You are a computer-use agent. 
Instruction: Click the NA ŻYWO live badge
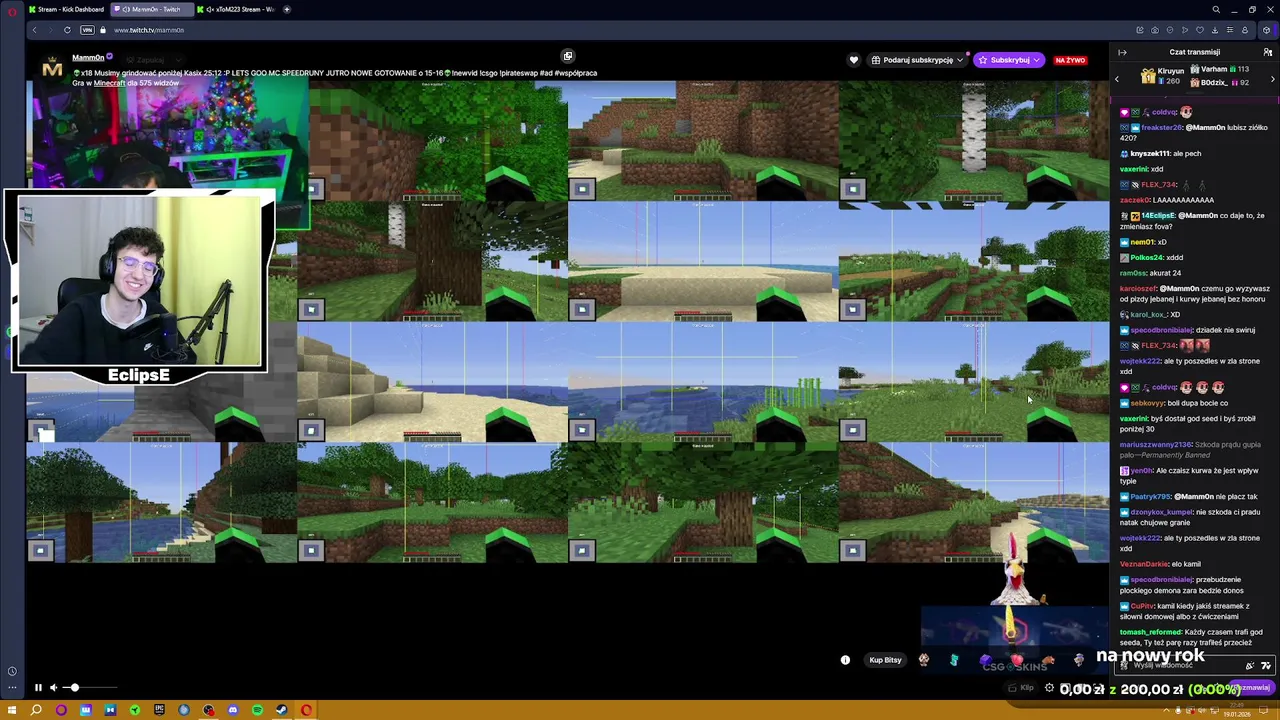tap(1070, 60)
